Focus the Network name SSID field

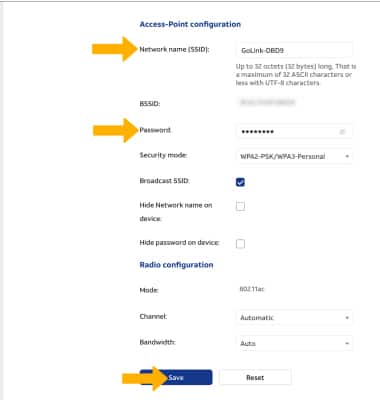(294, 50)
